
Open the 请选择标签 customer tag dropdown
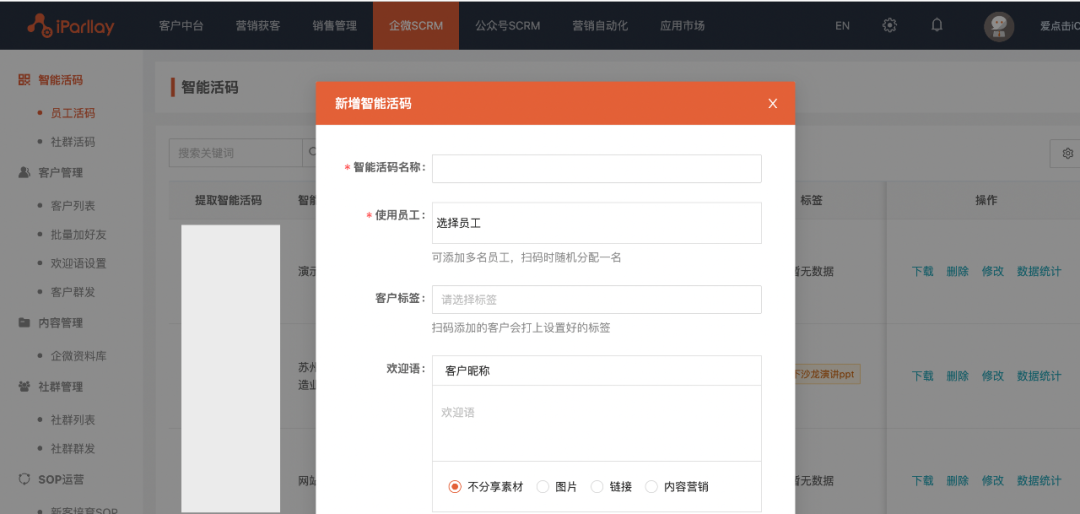coord(596,300)
